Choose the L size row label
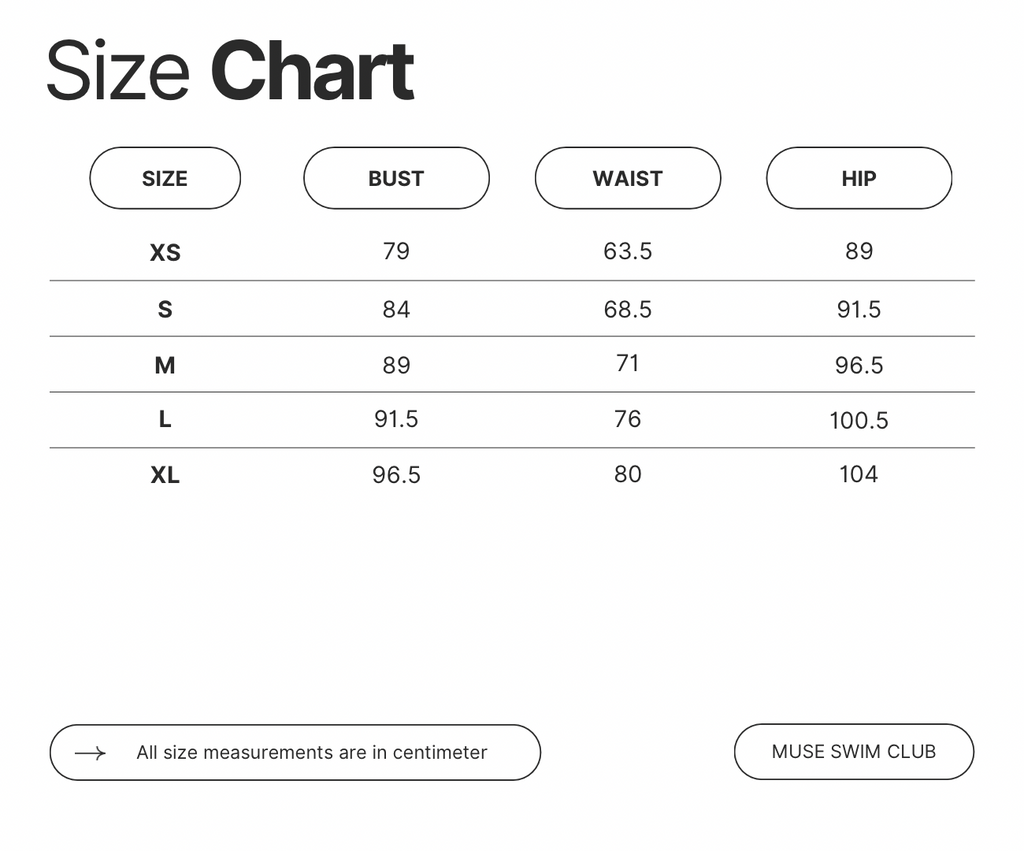 tap(165, 419)
